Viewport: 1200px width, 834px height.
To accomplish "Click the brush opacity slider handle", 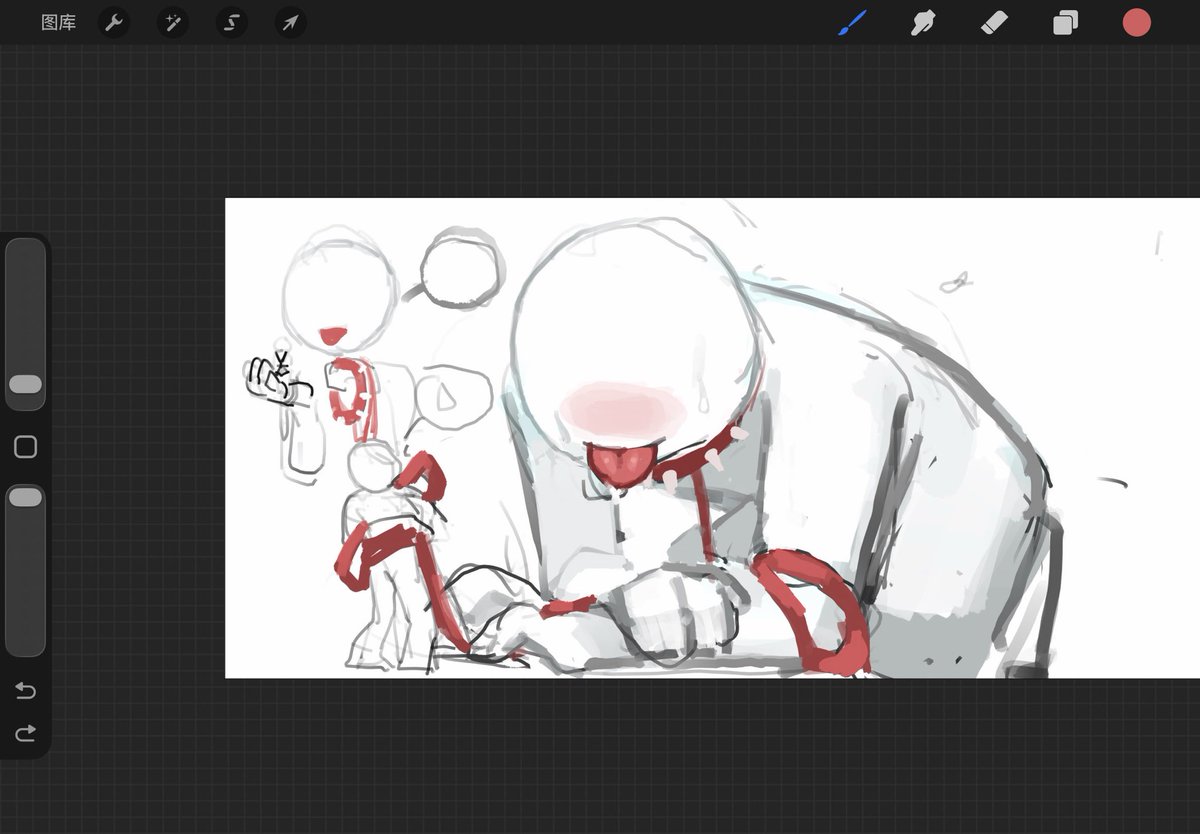I will pyautogui.click(x=25, y=497).
